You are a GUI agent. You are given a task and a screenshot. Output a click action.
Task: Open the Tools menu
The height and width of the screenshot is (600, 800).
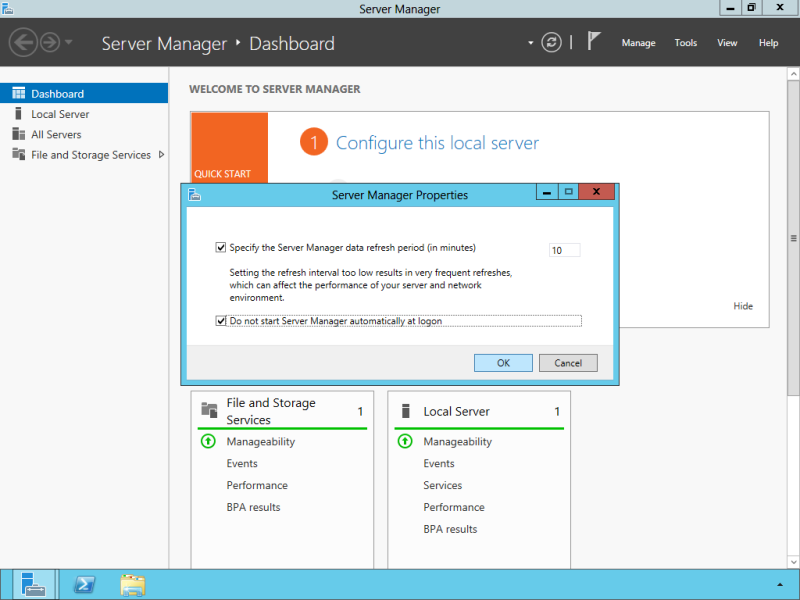685,43
